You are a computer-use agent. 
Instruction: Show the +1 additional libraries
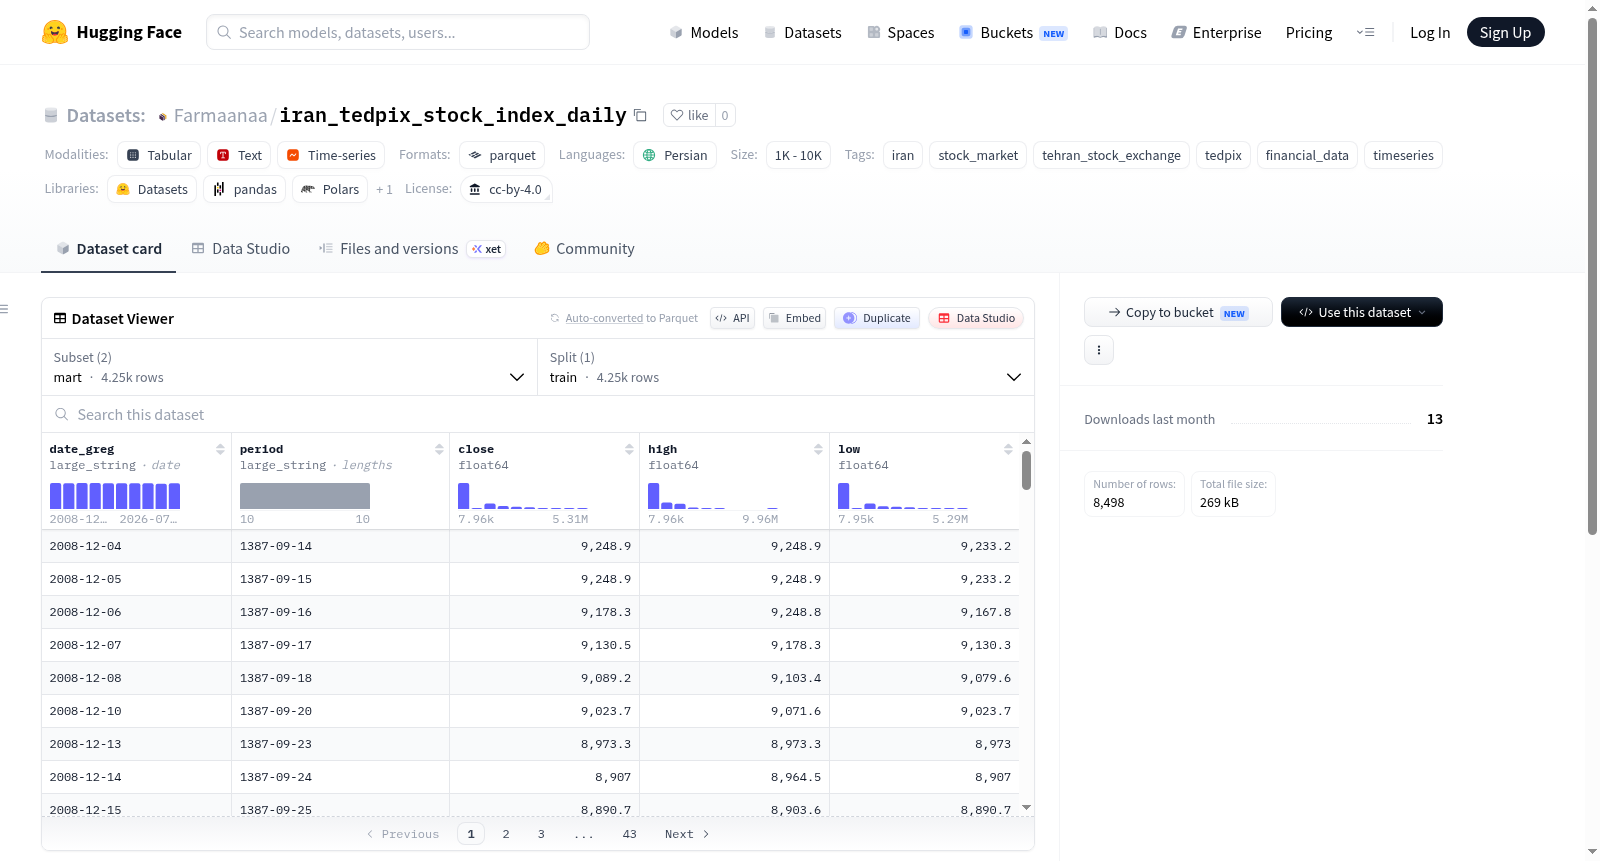click(x=384, y=189)
